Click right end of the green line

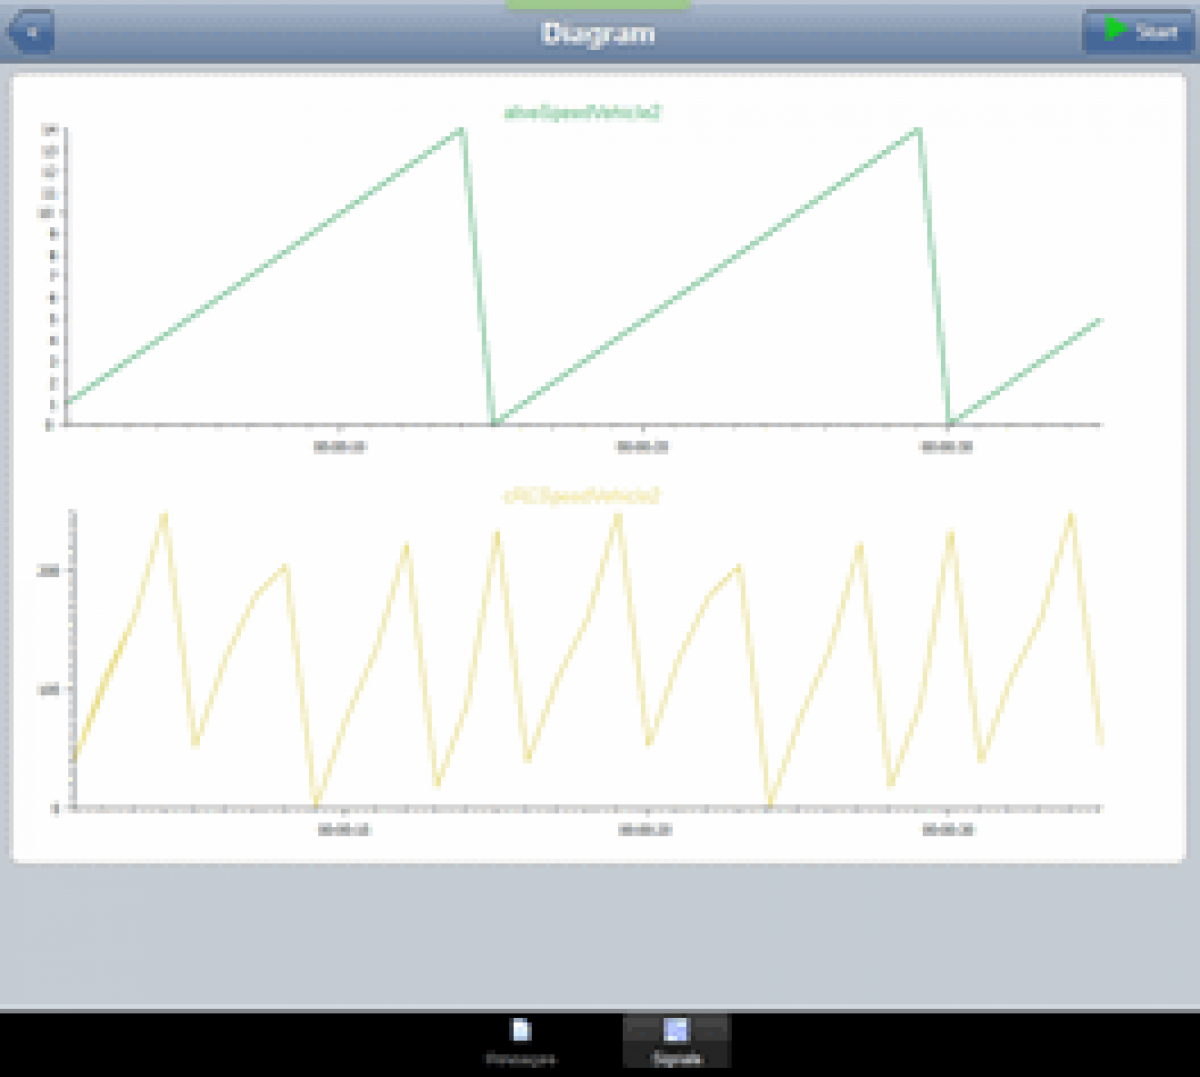1099,321
